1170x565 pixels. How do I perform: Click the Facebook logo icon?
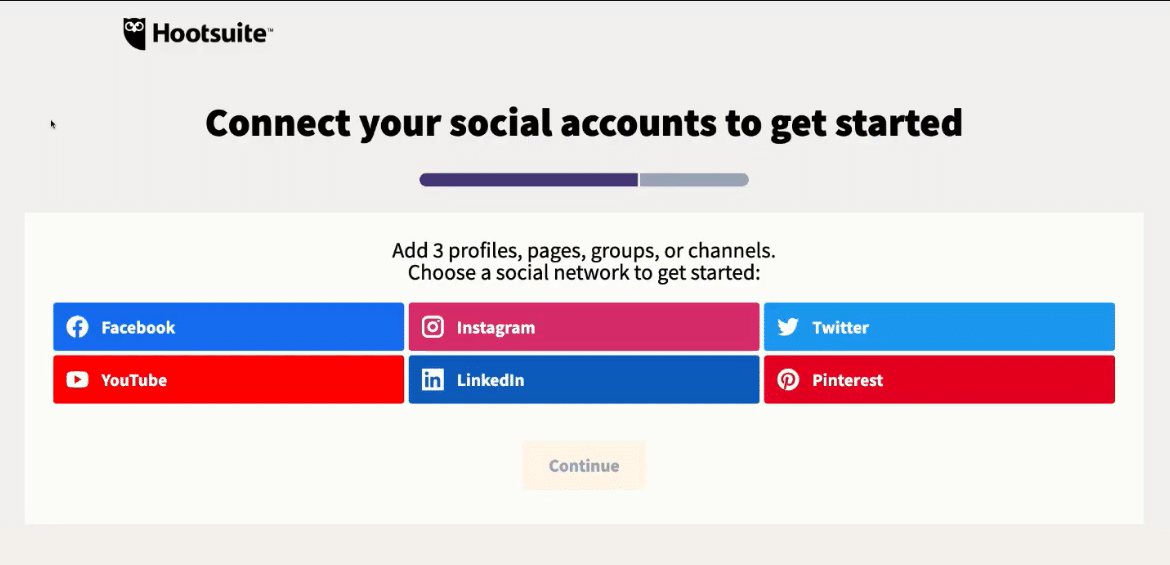click(78, 327)
